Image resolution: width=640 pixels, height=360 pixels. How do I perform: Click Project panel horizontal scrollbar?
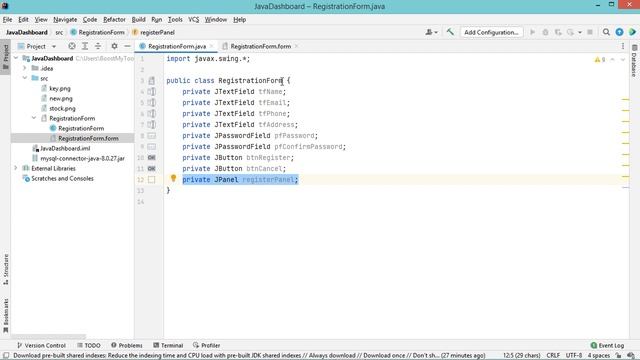[x=48, y=337]
